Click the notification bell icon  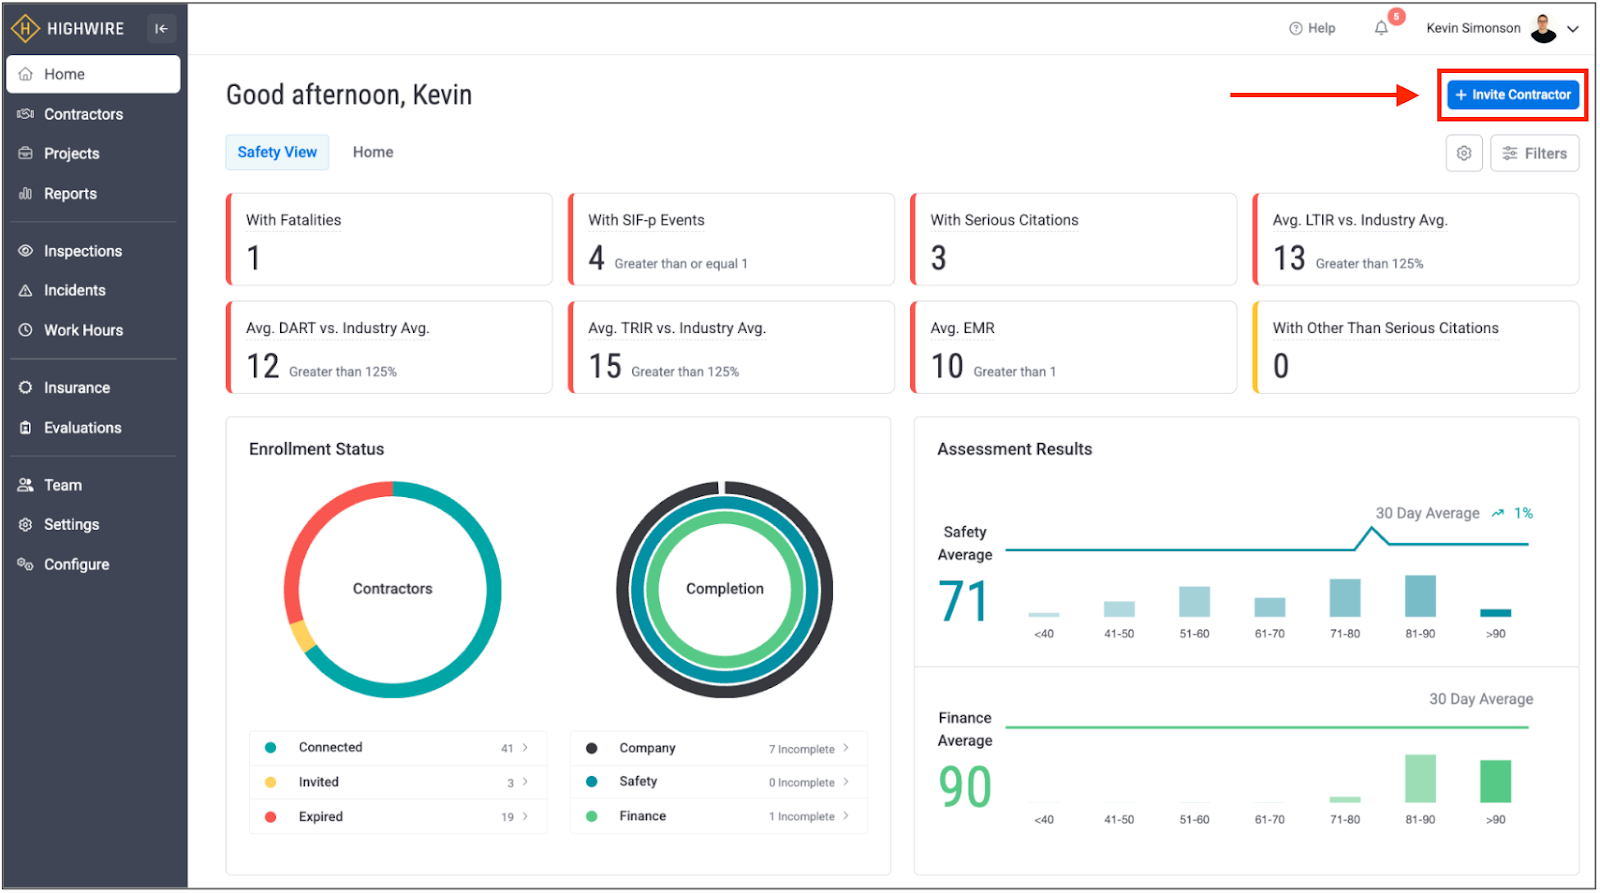tap(1381, 28)
